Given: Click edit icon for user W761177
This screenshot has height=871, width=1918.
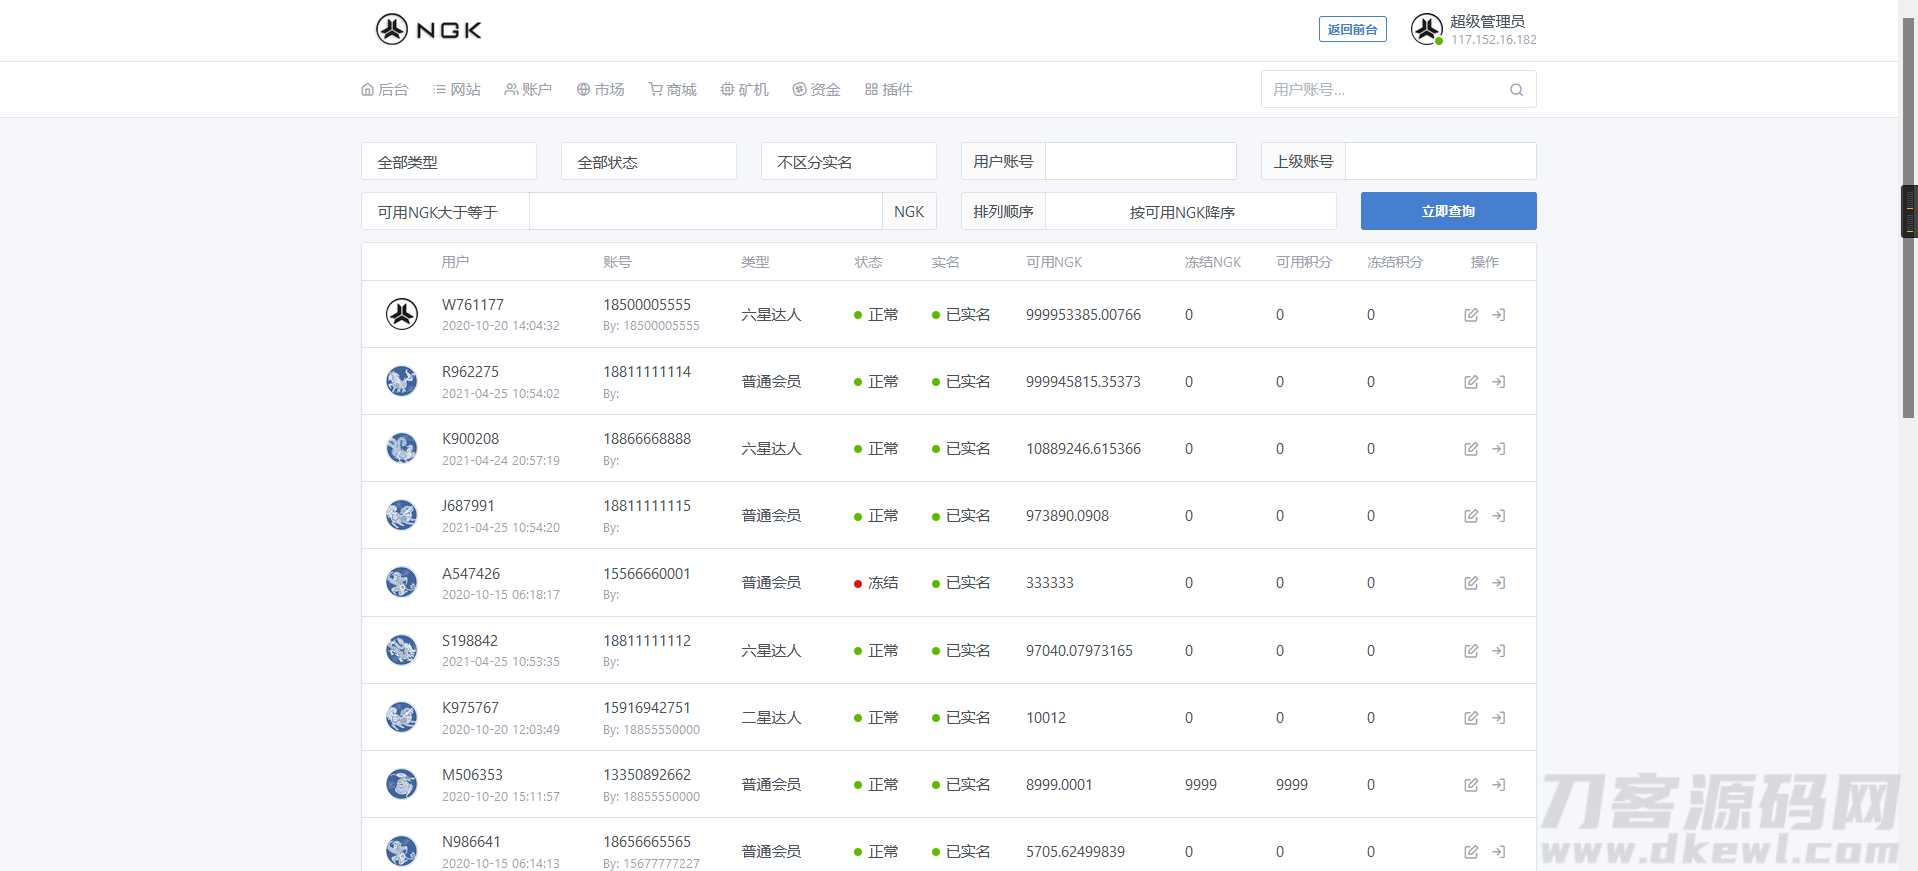Looking at the screenshot, I should [1471, 315].
